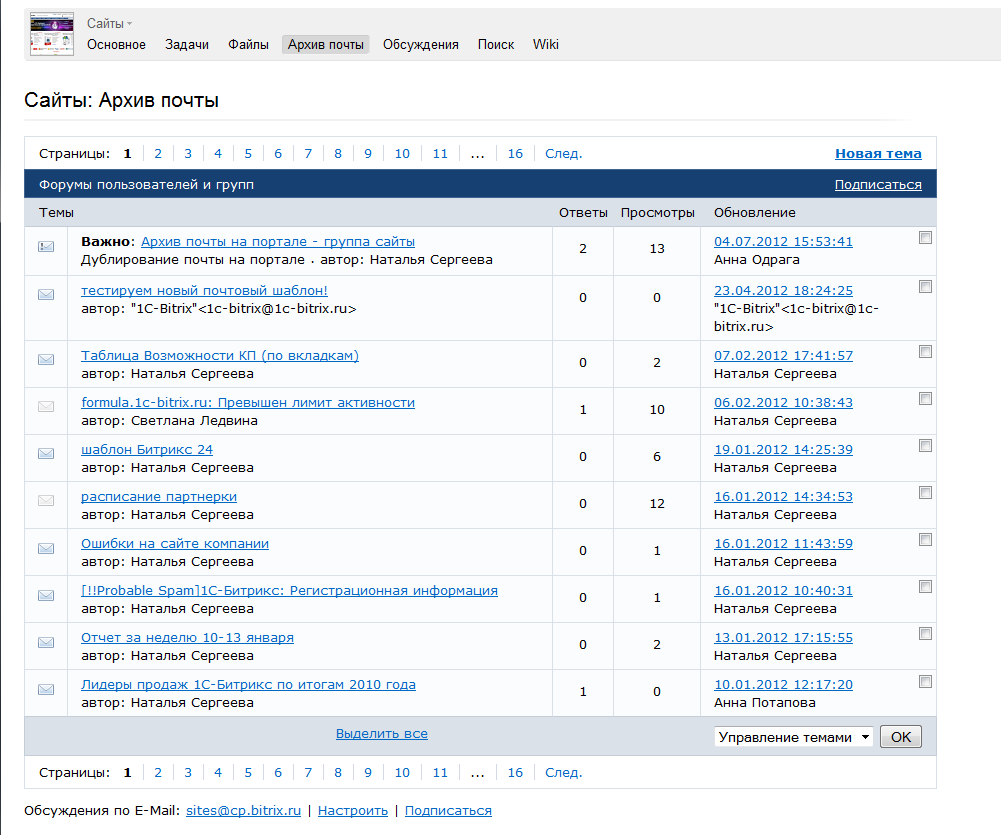Click envelope icon for 'Лидеры продаж 1С-Битрикс' topic

[46, 689]
